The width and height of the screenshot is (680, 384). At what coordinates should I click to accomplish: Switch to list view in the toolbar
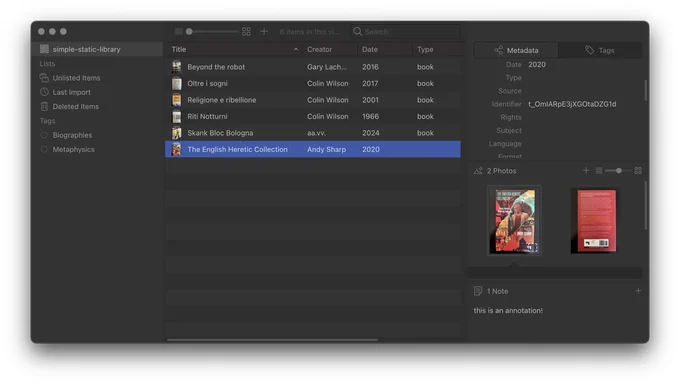tap(178, 32)
